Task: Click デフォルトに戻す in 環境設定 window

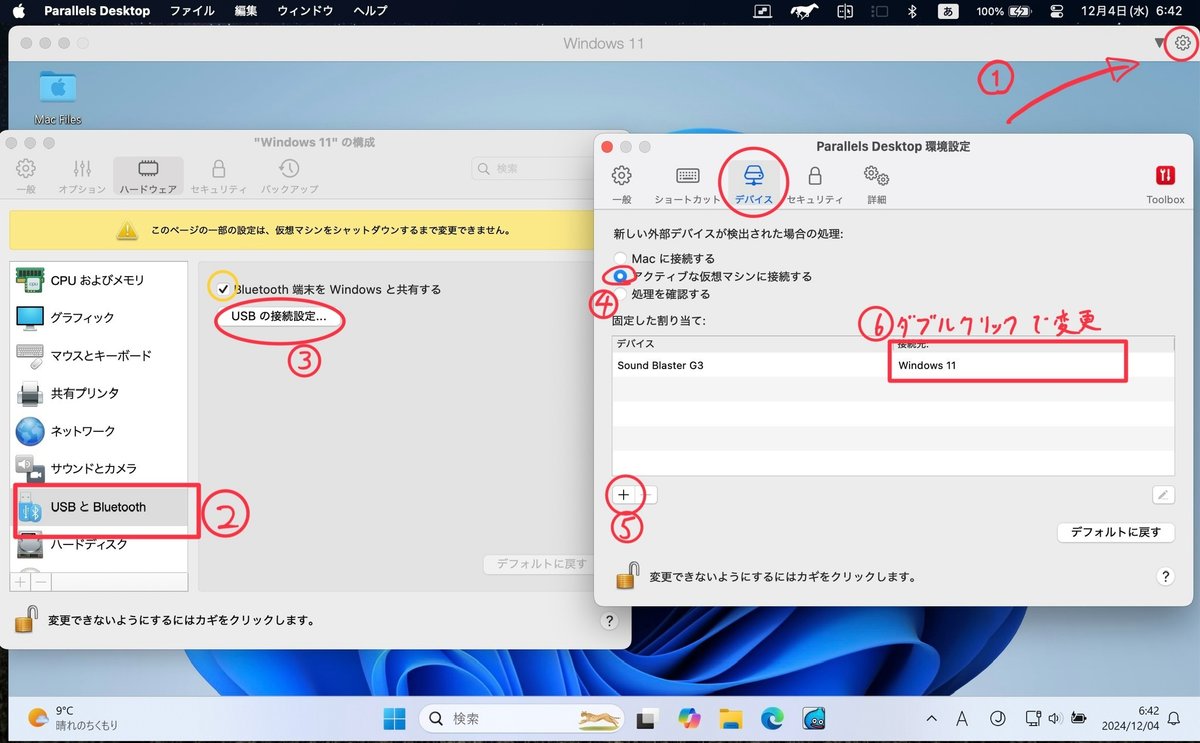Action: (1115, 532)
